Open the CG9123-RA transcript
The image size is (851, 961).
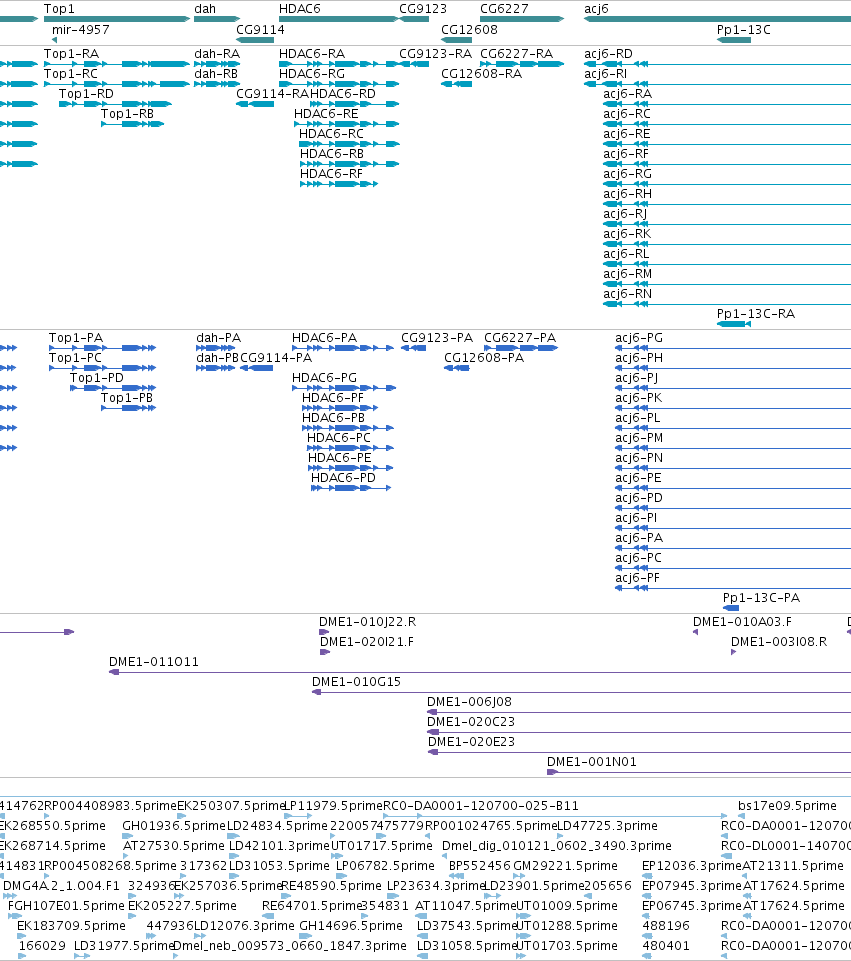point(414,64)
